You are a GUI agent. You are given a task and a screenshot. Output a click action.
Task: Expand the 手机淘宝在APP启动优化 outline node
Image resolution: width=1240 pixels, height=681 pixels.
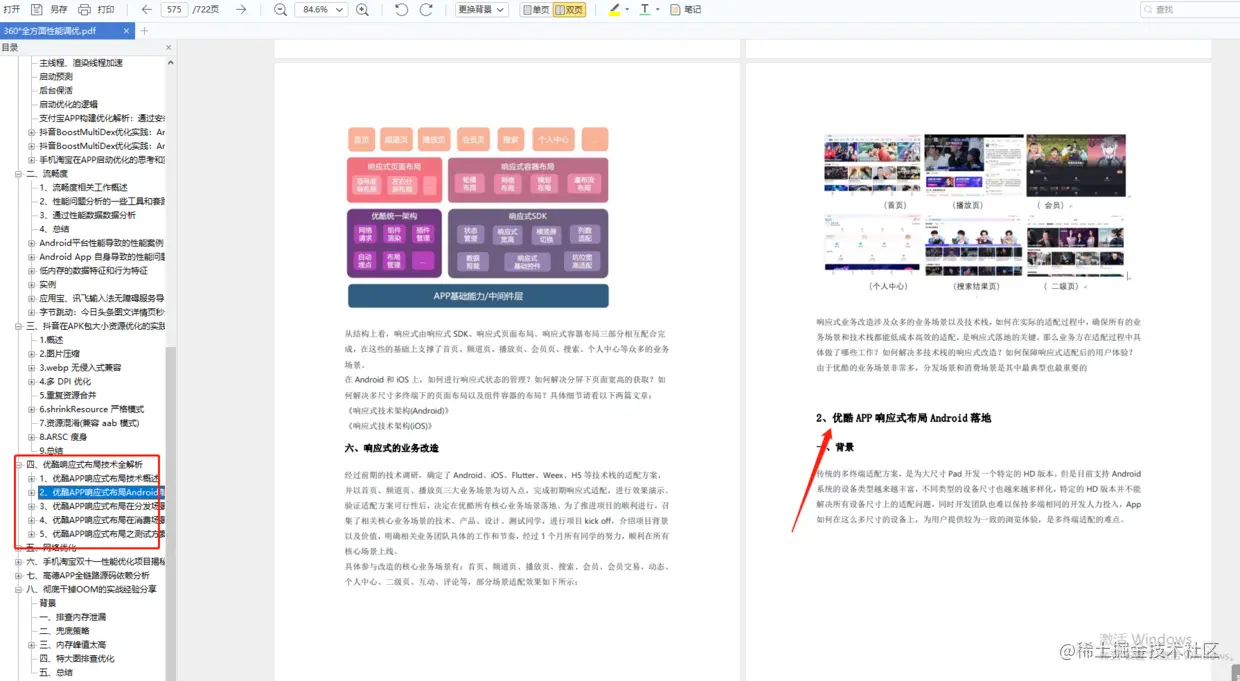pos(31,160)
